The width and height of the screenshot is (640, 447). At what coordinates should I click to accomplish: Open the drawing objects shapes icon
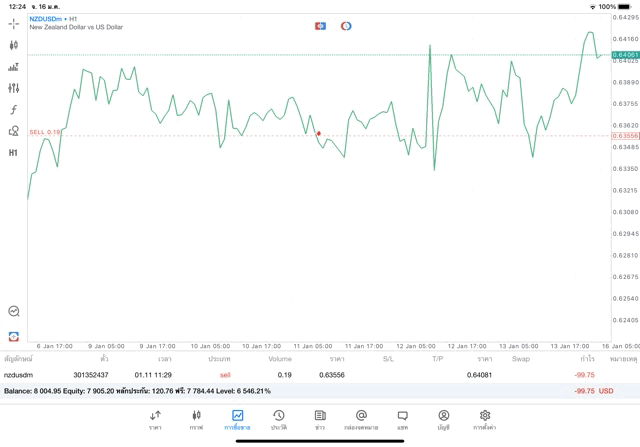pyautogui.click(x=13, y=131)
